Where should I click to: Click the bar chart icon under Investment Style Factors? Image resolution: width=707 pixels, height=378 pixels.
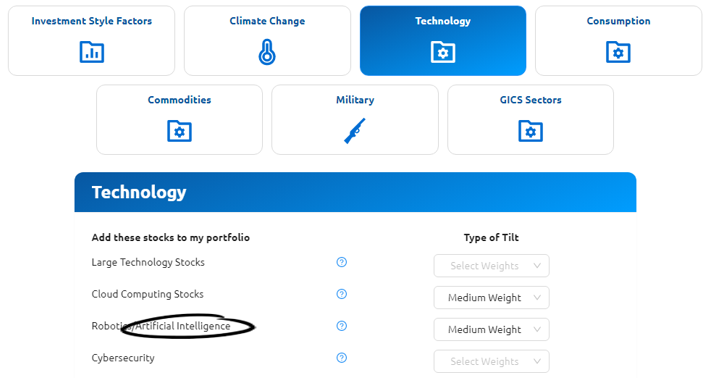92,52
